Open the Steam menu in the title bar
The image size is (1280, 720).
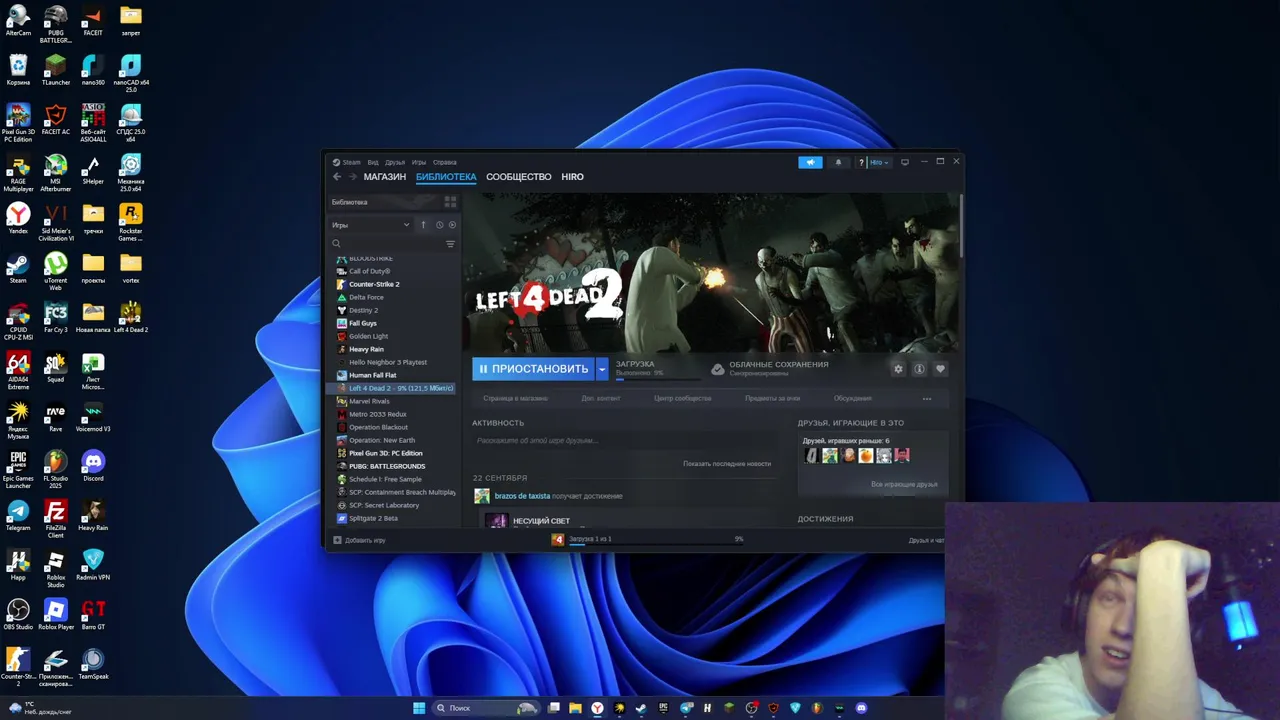click(348, 162)
